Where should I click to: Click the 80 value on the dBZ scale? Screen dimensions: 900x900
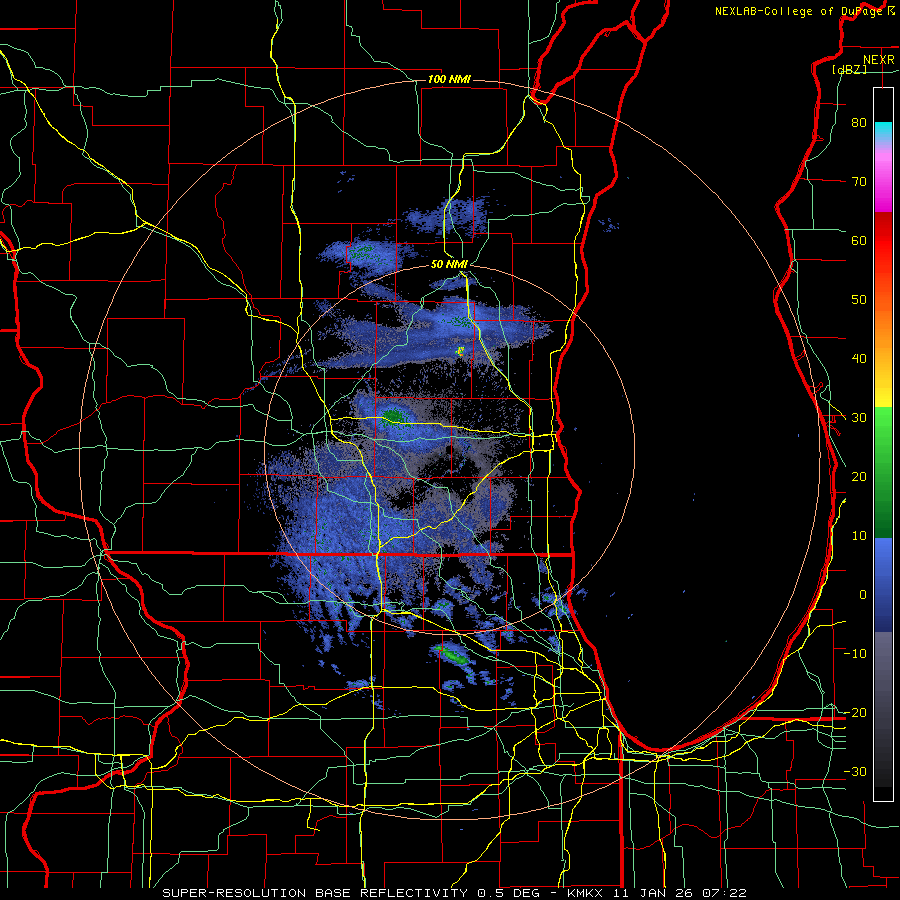pyautogui.click(x=859, y=123)
